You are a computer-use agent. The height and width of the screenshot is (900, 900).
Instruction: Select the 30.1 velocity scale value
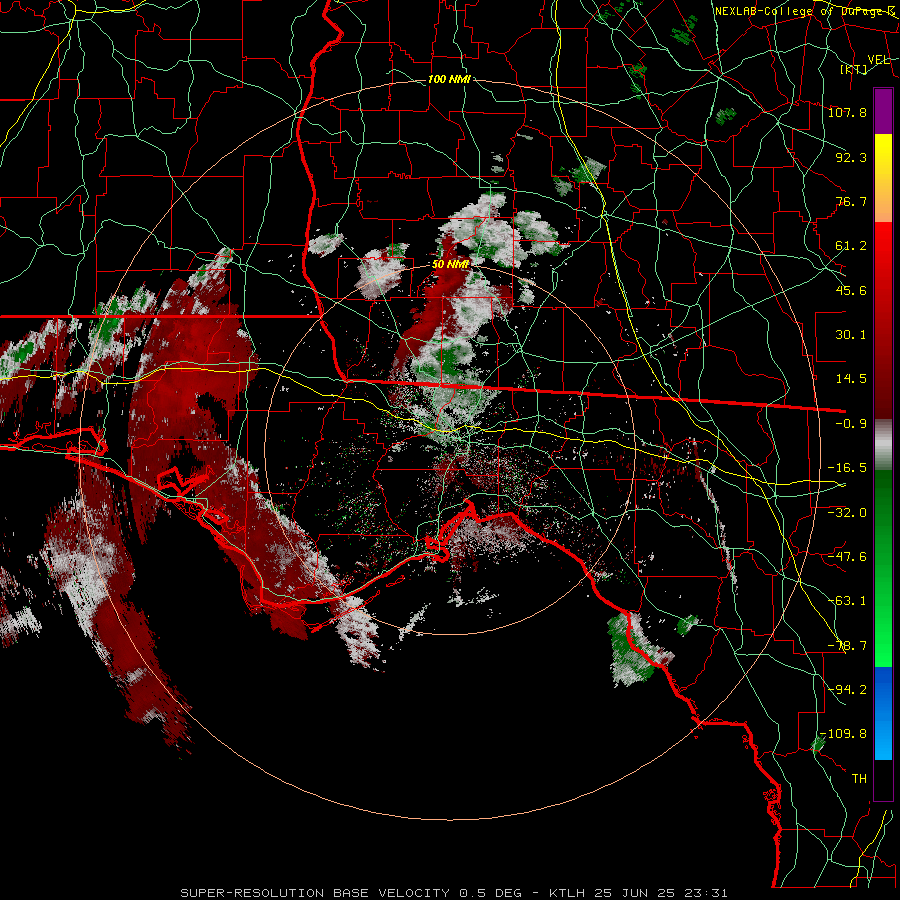[x=851, y=335]
